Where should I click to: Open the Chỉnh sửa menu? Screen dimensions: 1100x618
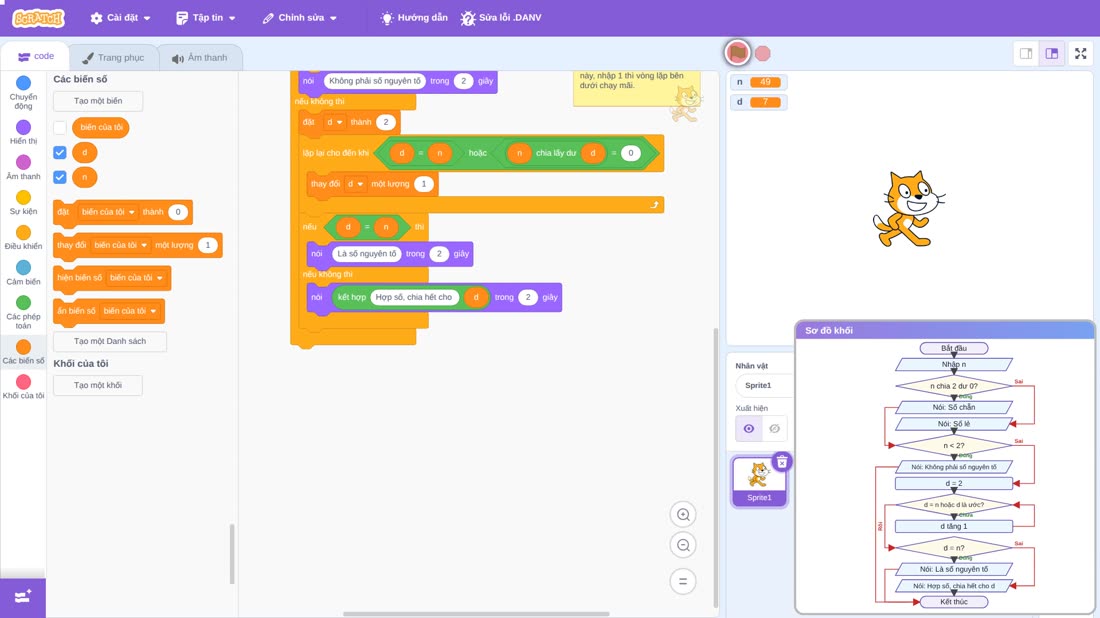tap(300, 18)
